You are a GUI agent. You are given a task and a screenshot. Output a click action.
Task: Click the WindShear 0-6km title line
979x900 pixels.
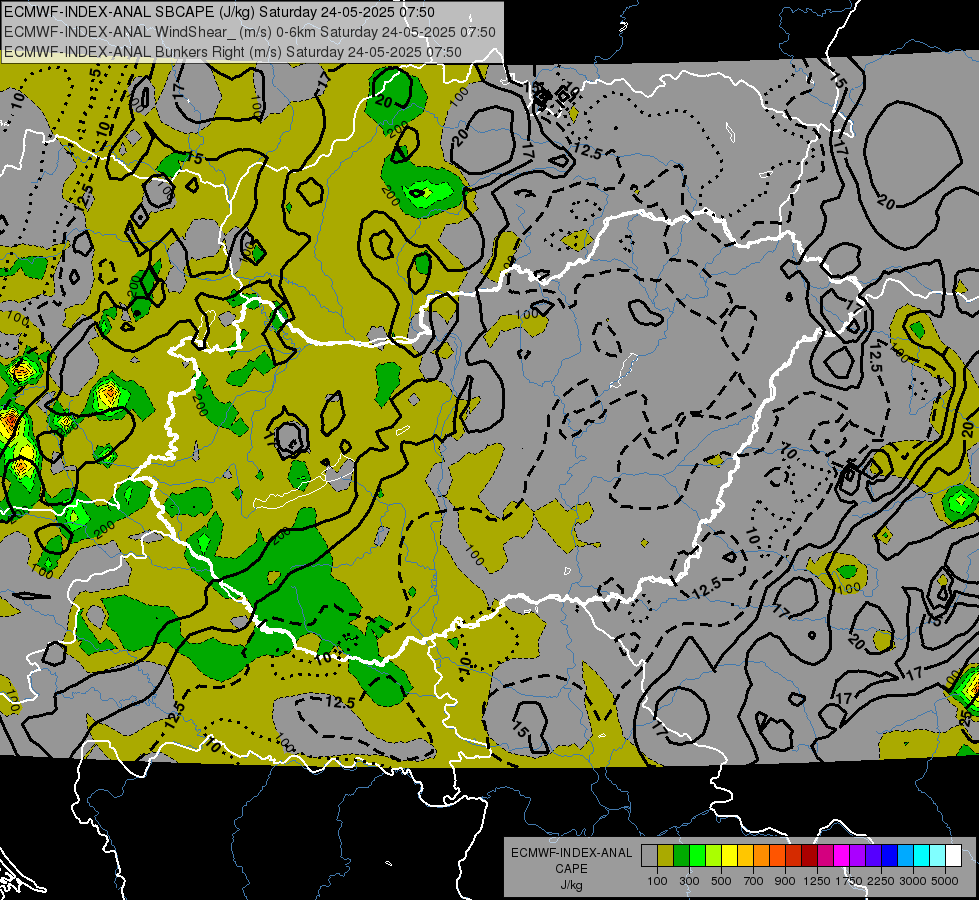click(x=250, y=32)
